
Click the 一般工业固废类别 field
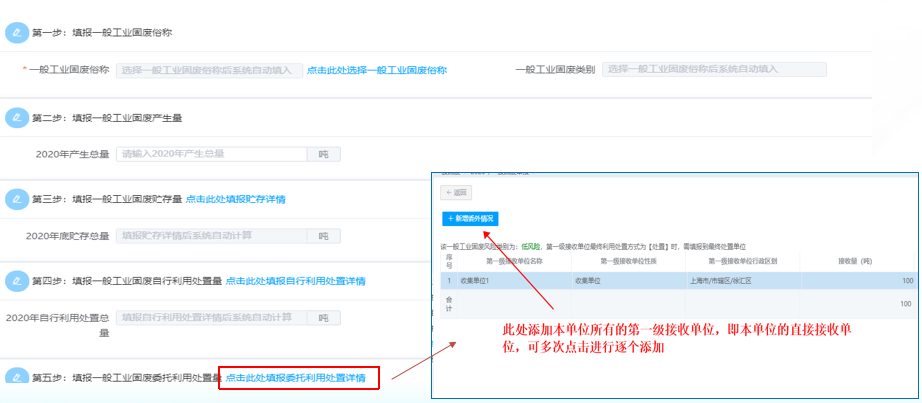(713, 70)
